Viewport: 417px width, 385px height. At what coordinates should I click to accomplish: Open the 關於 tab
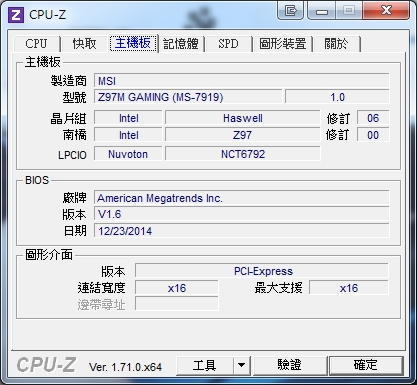point(336,44)
